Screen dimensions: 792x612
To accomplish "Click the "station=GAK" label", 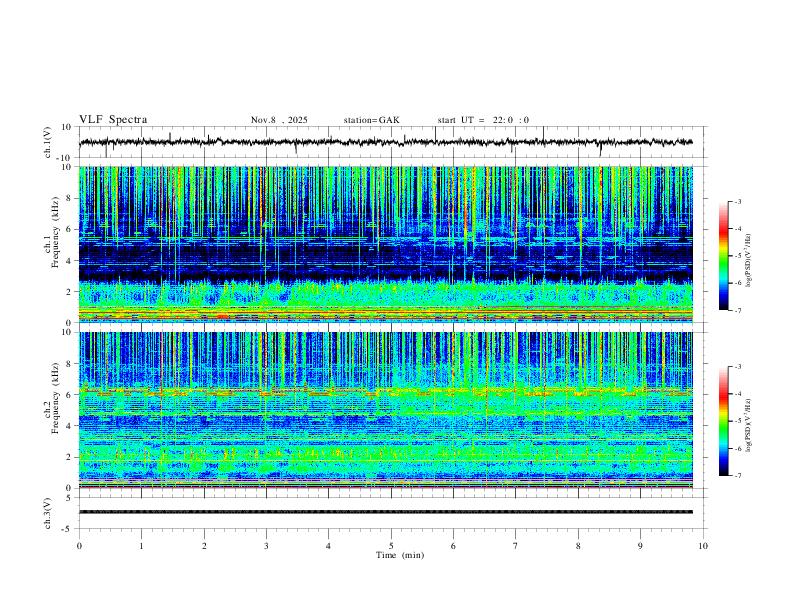I will coord(371,120).
